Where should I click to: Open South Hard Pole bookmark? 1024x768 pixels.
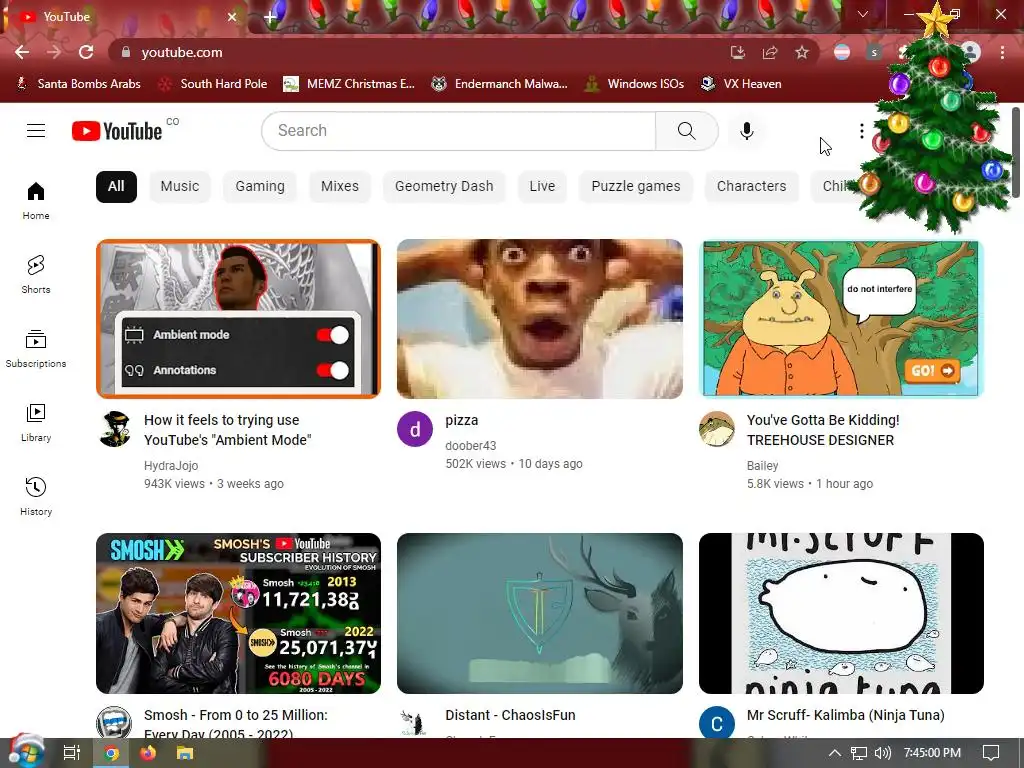coord(214,84)
